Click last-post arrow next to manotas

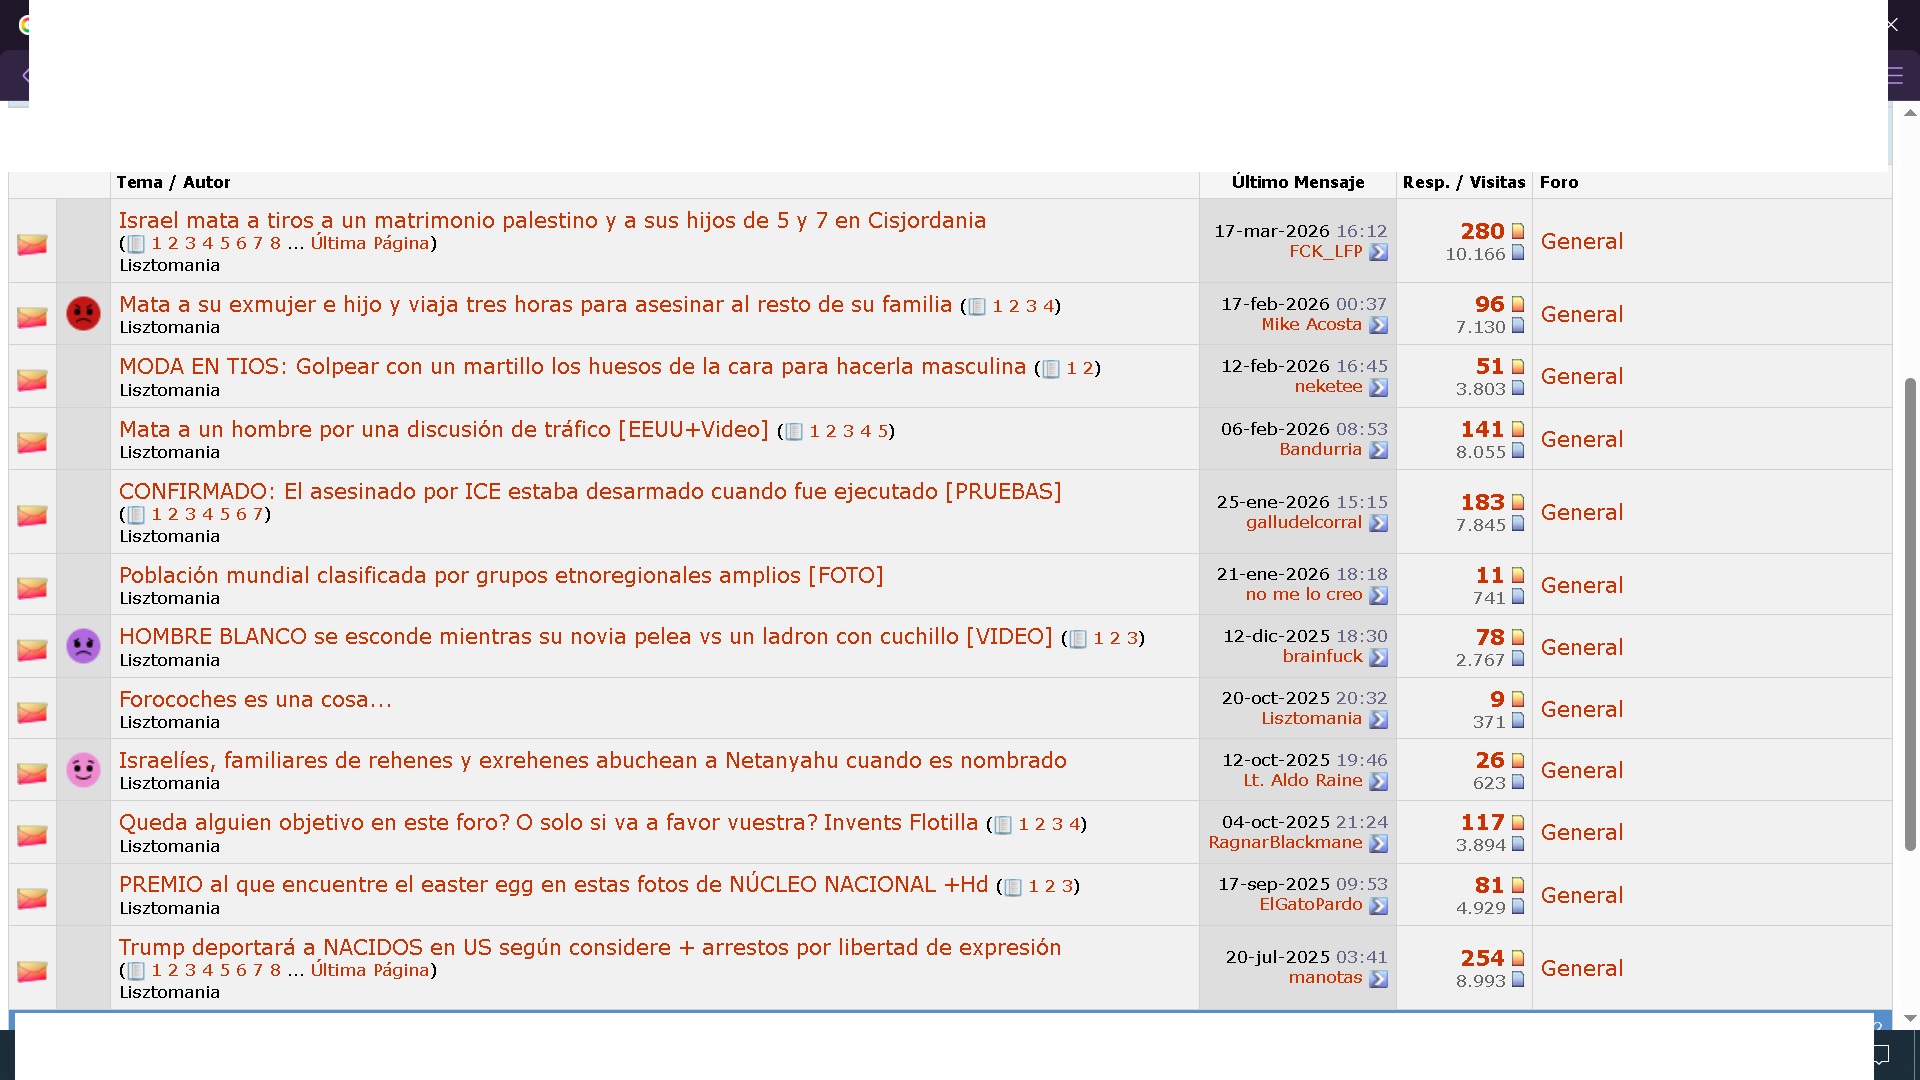click(1378, 979)
